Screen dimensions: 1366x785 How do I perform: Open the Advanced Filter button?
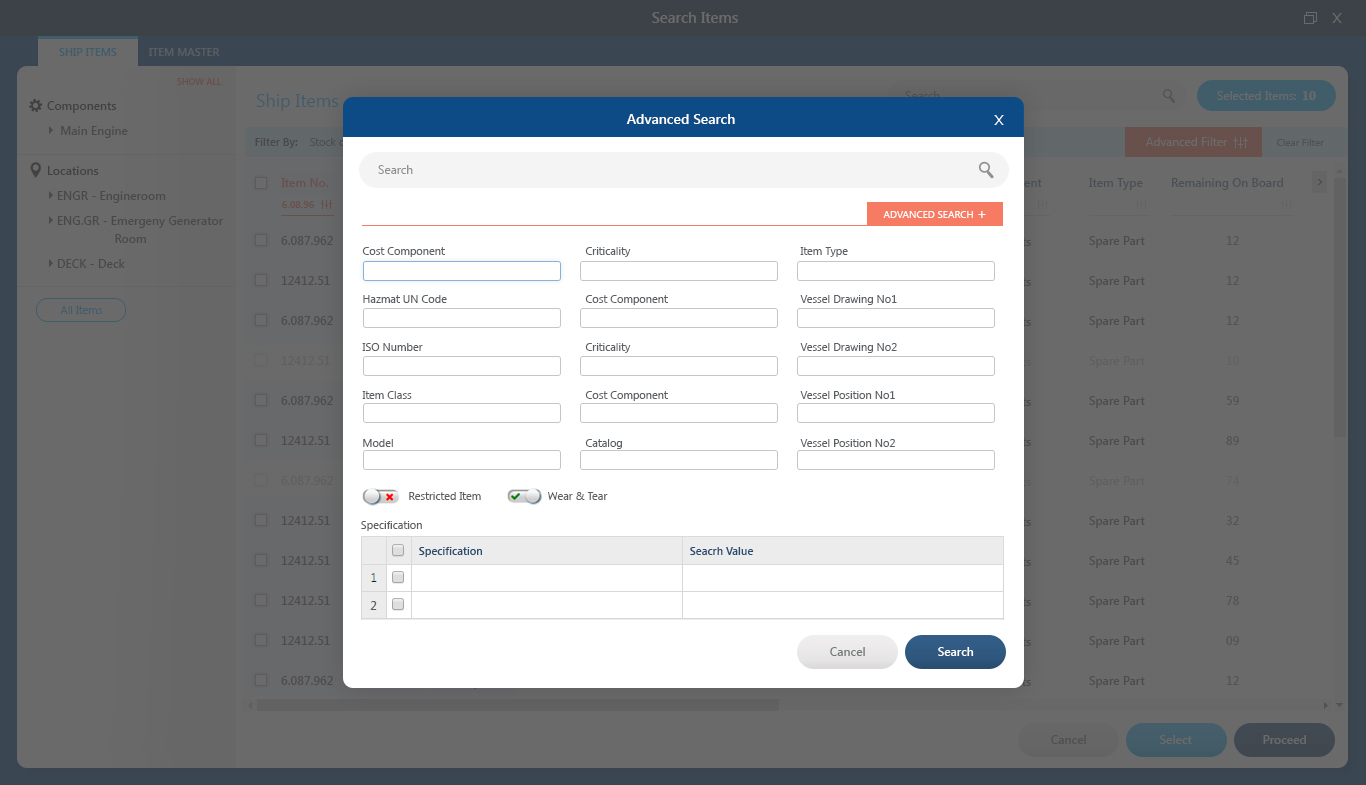[1193, 142]
